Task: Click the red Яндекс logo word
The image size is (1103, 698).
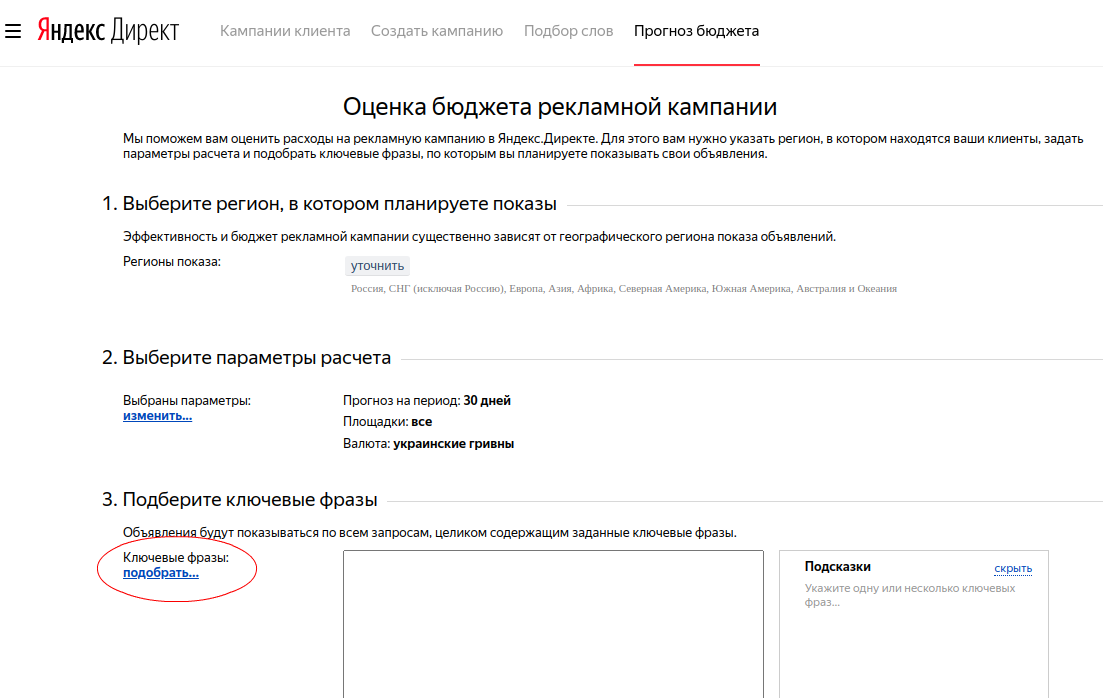Action: point(71,31)
